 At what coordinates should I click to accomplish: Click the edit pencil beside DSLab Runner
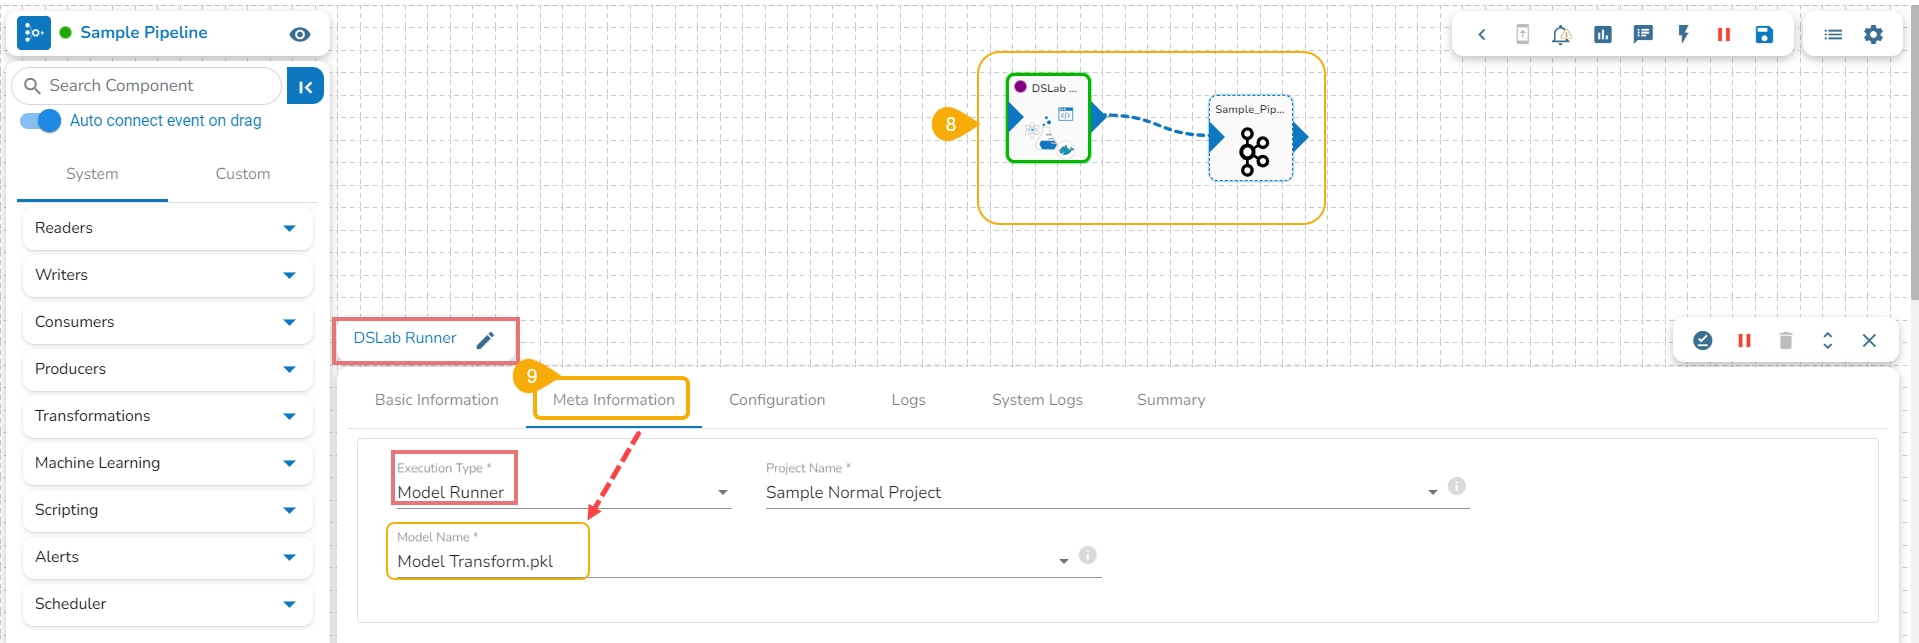tap(485, 340)
